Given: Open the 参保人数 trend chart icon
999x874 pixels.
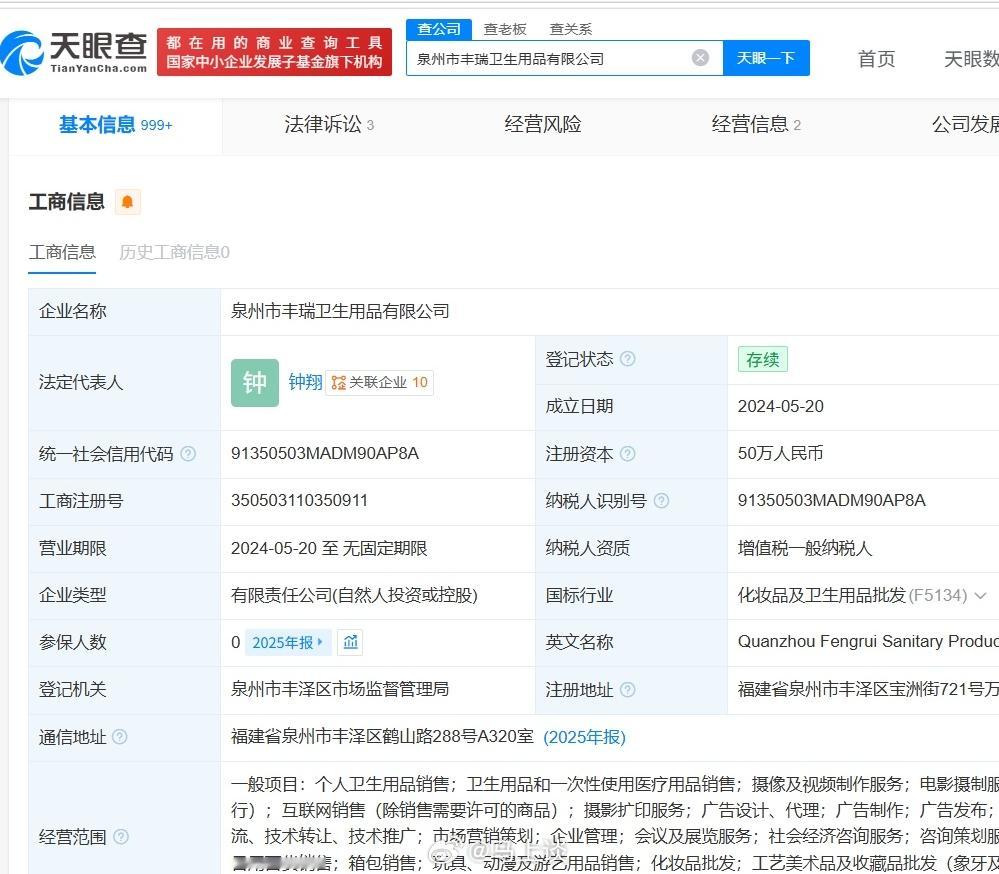Looking at the screenshot, I should (x=350, y=642).
